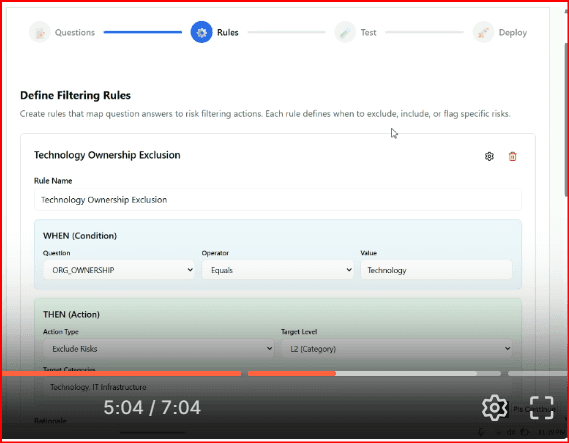Expand ORG_OWNERSHIP question dropdown
This screenshot has height=443, width=569.
(x=119, y=270)
